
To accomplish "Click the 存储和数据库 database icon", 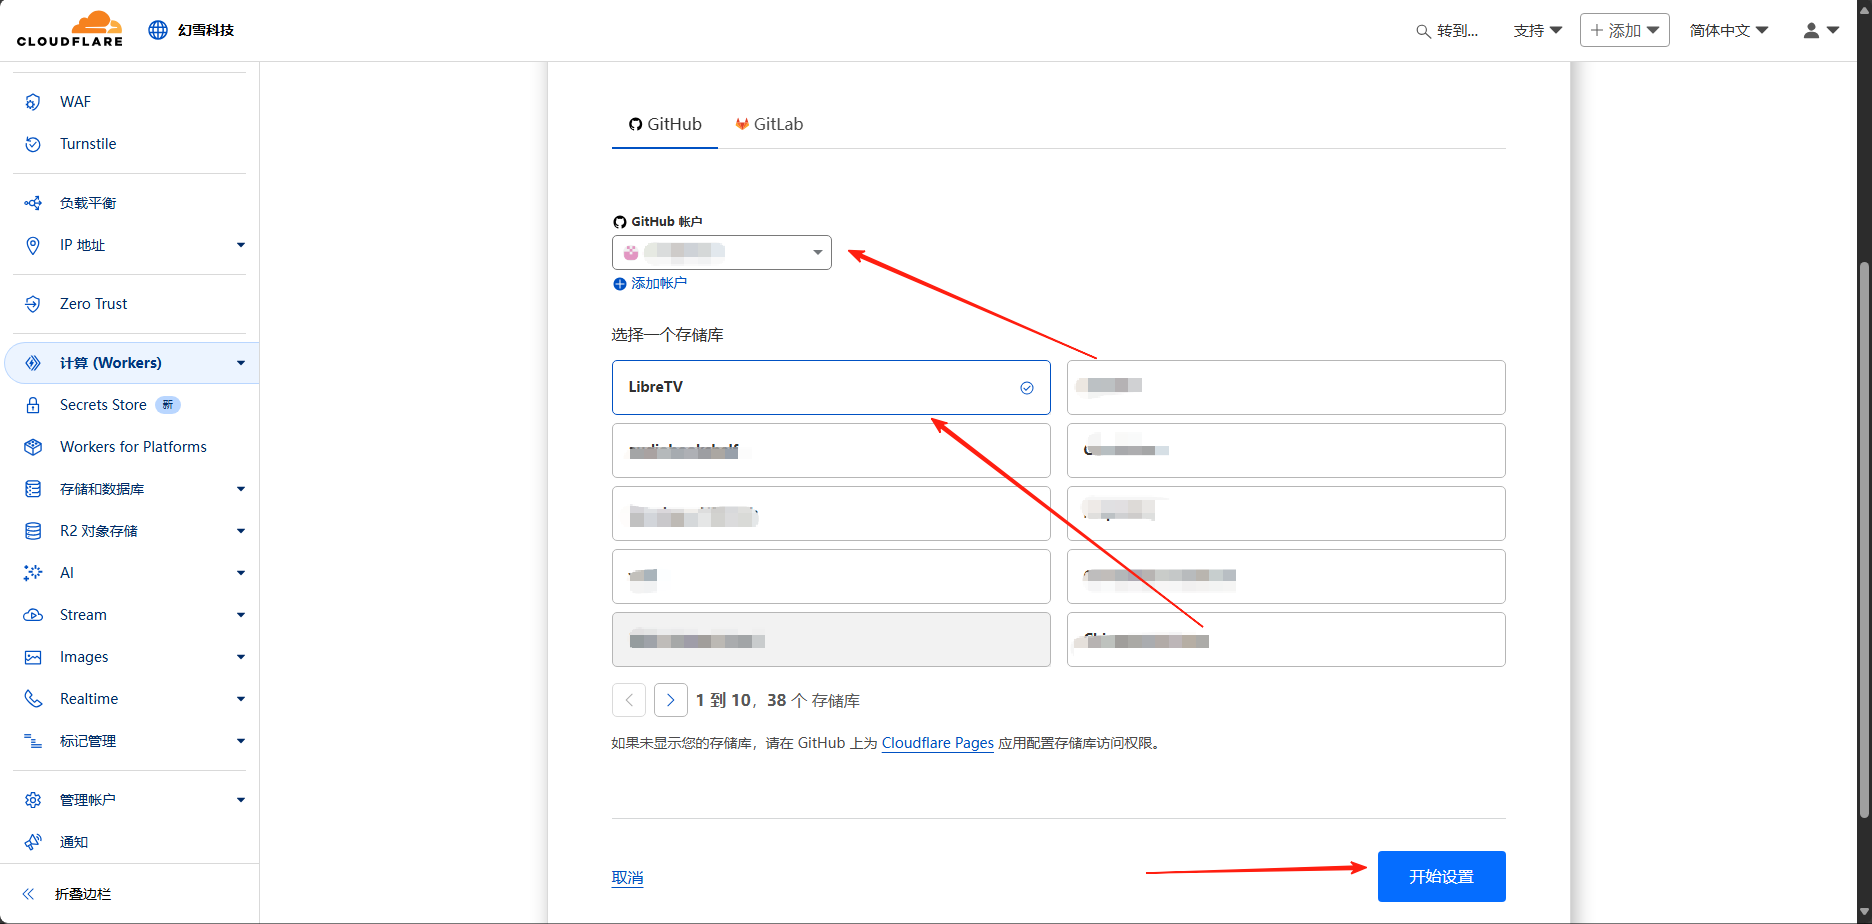I will (x=33, y=489).
